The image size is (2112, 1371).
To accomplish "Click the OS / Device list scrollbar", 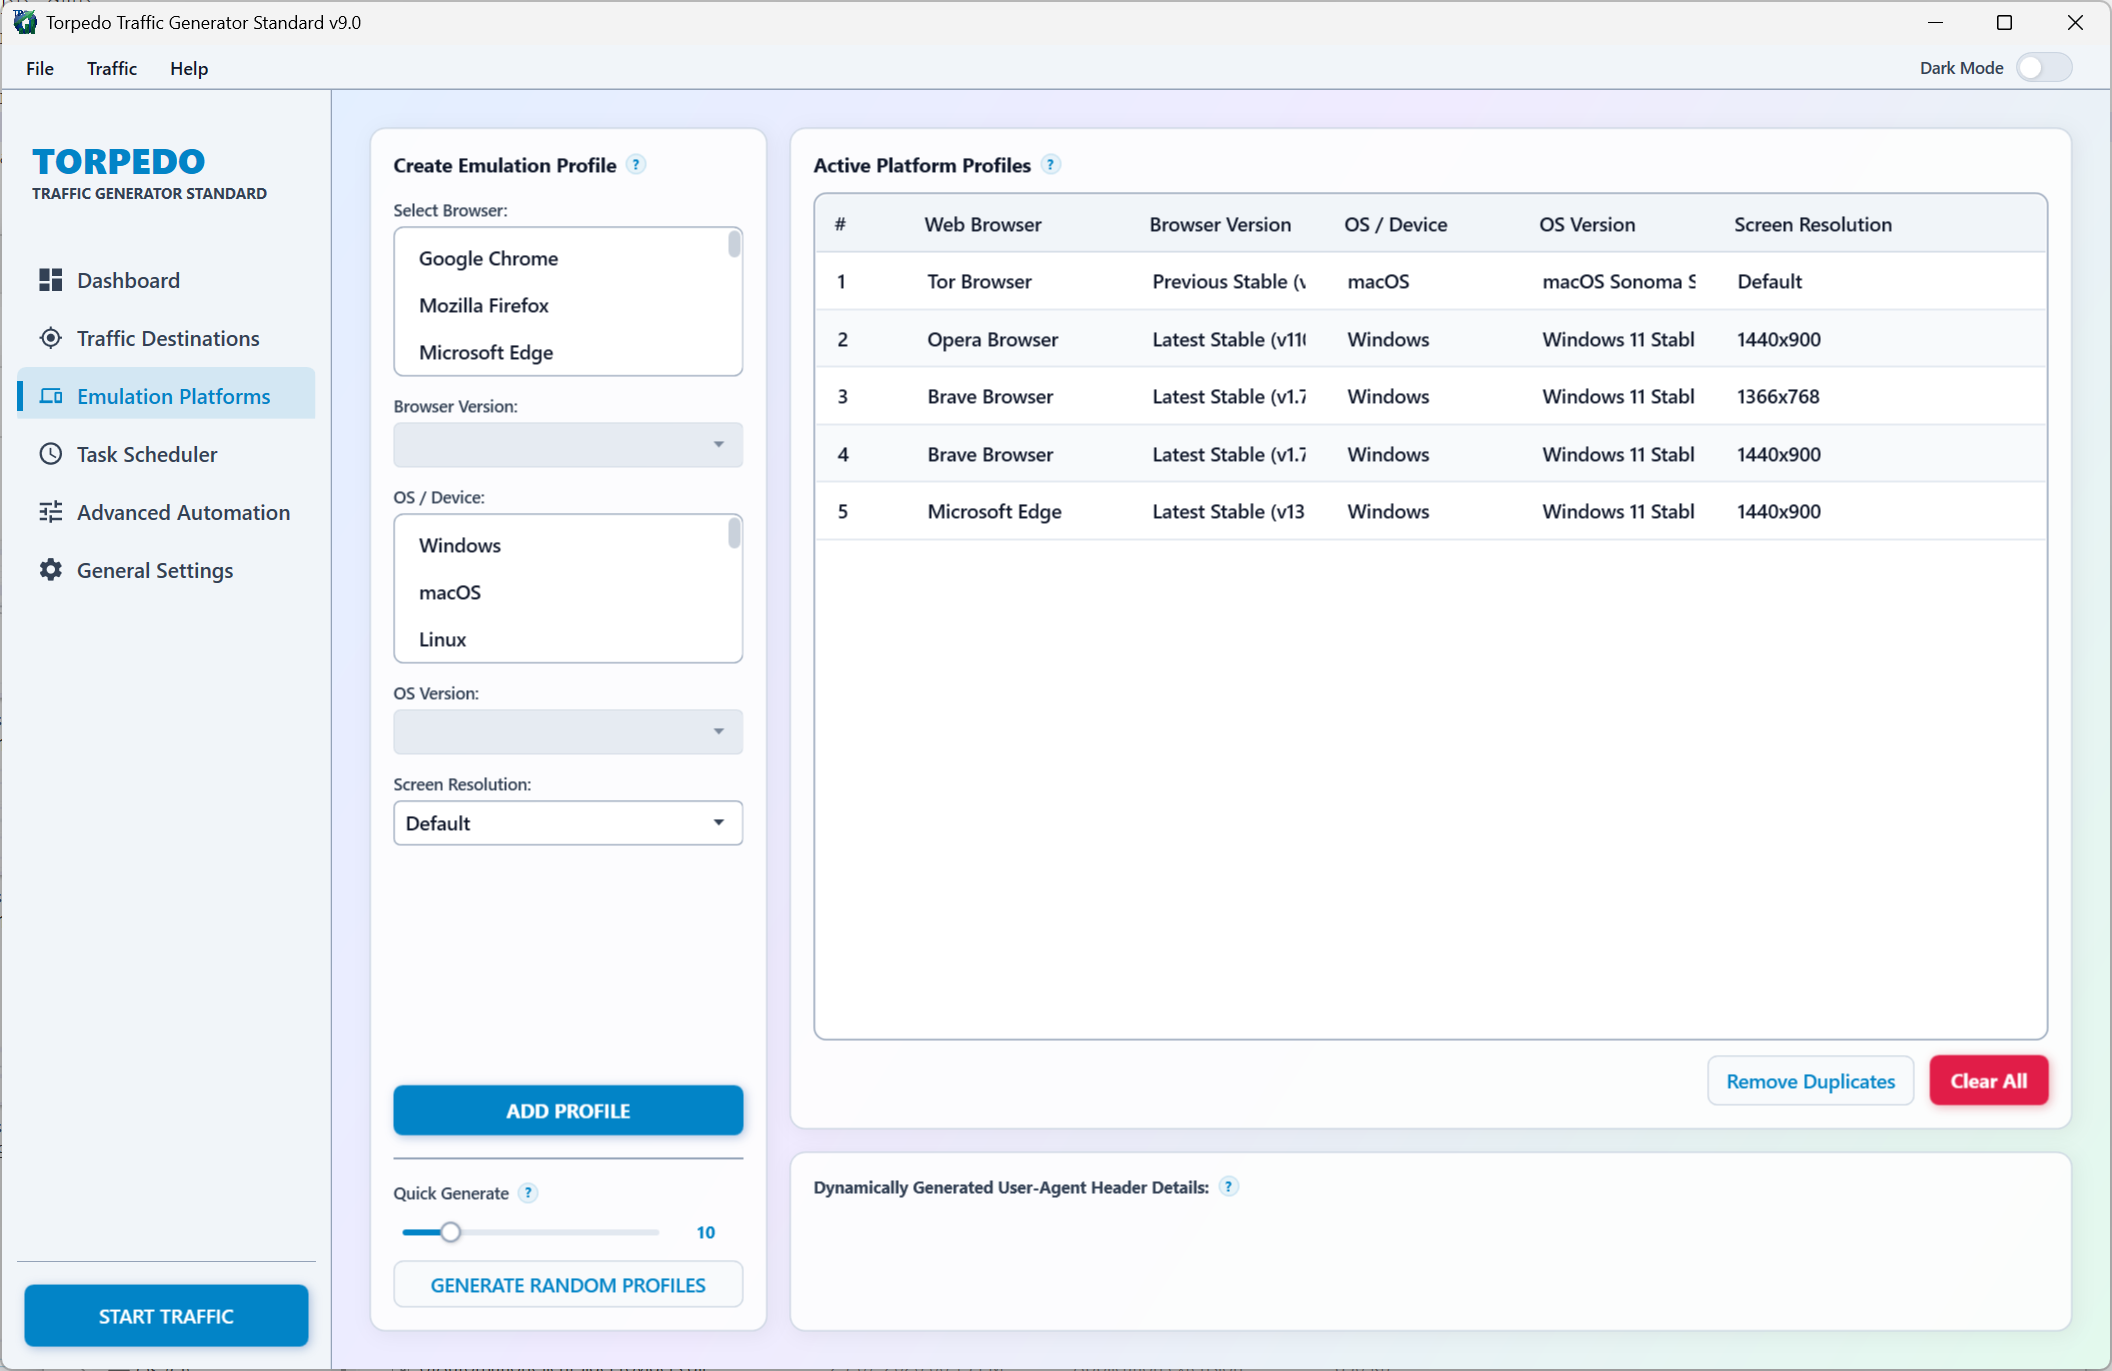I will 735,533.
